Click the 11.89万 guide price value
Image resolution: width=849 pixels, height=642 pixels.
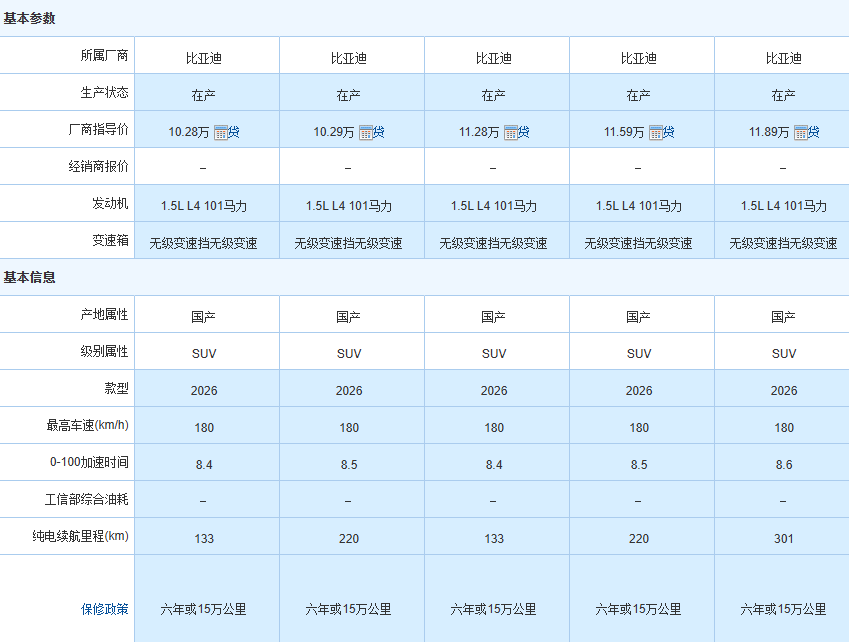tap(769, 132)
